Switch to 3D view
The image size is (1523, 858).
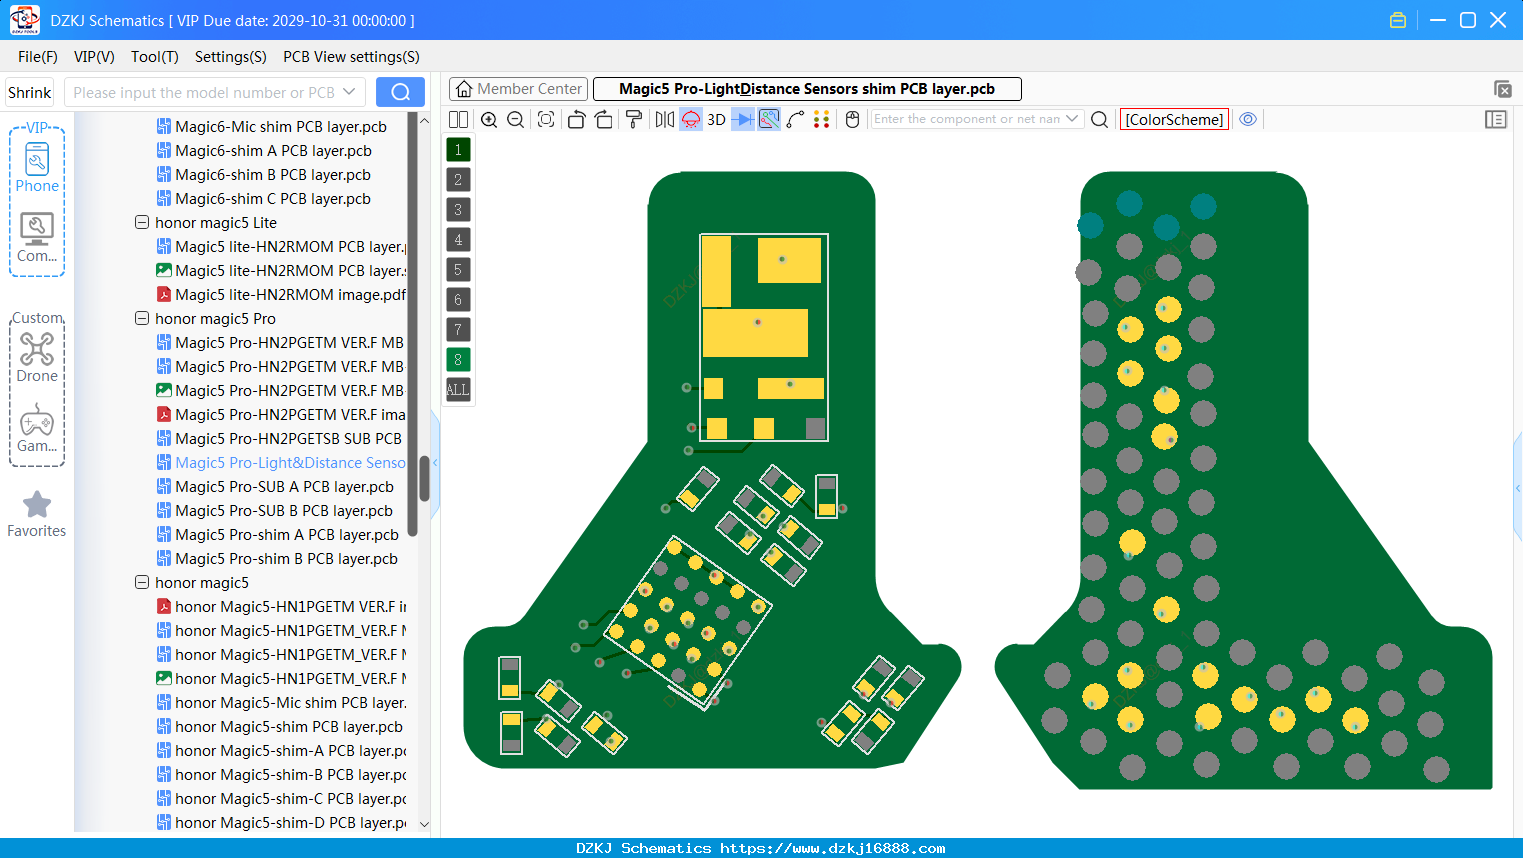(716, 119)
